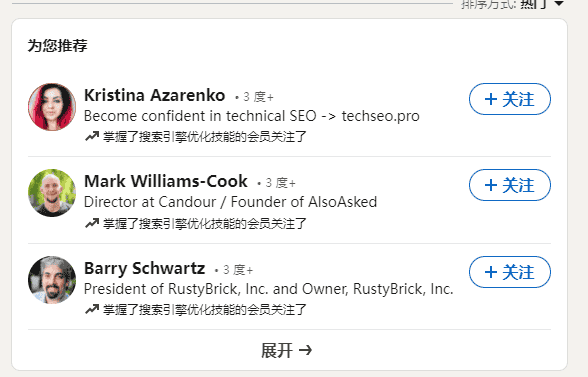
Task: Select President of RustyBrick headline text
Action: pos(268,289)
